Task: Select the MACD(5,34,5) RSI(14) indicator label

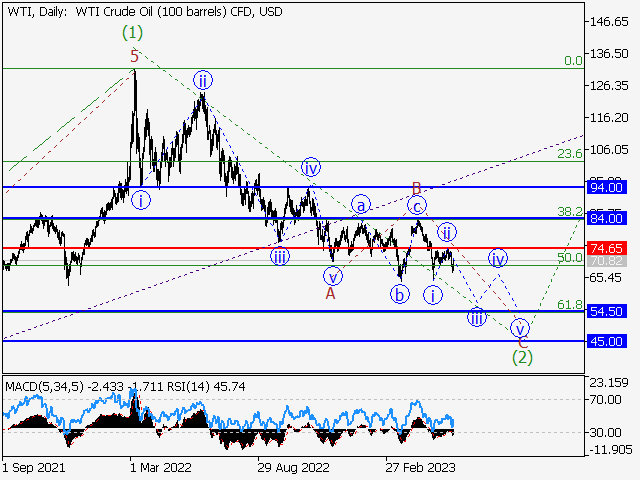Action: tap(125, 387)
